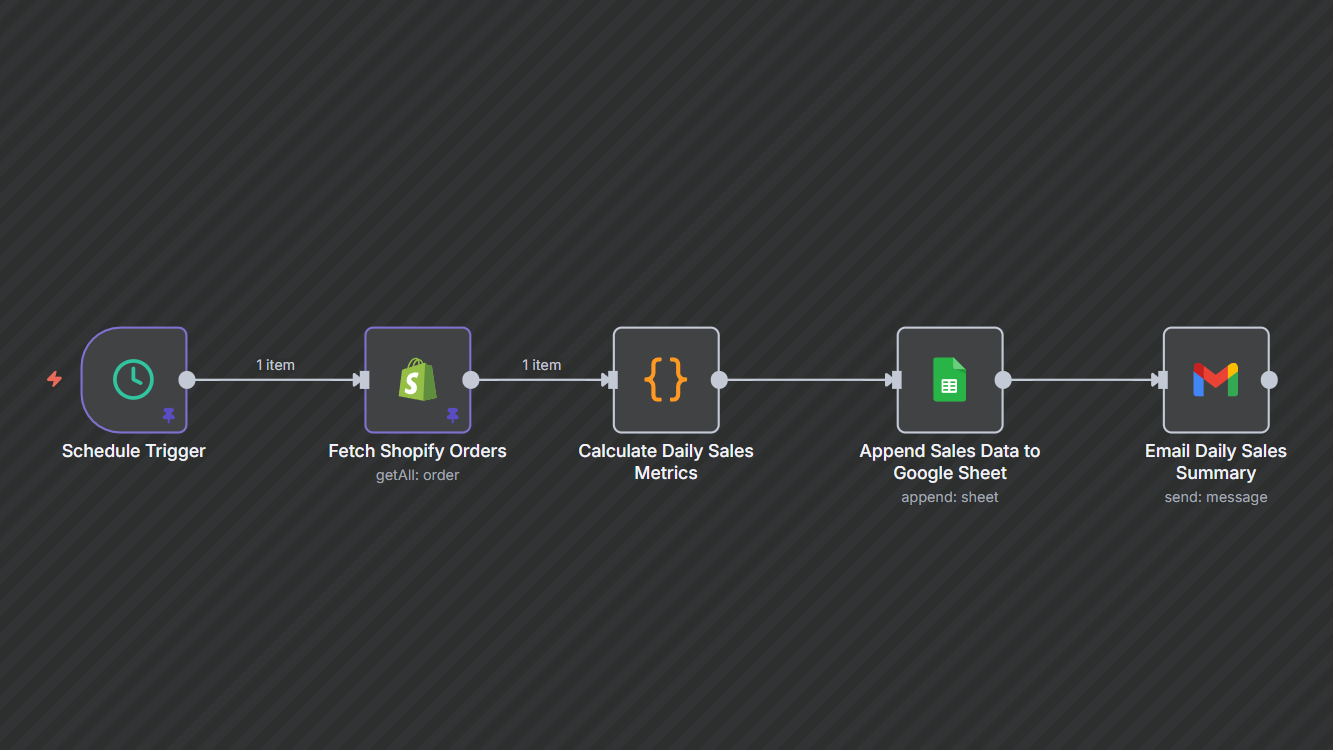Click the Schedule Trigger clock icon
The height and width of the screenshot is (750, 1333).
[x=133, y=380]
